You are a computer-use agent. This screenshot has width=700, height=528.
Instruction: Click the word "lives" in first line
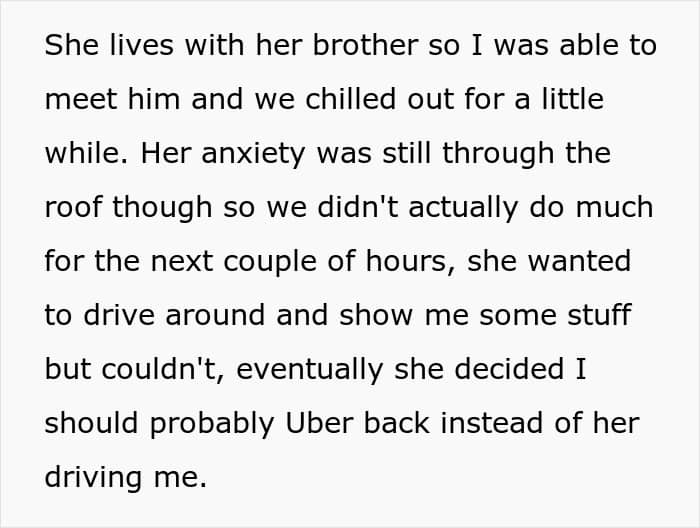click(x=142, y=45)
